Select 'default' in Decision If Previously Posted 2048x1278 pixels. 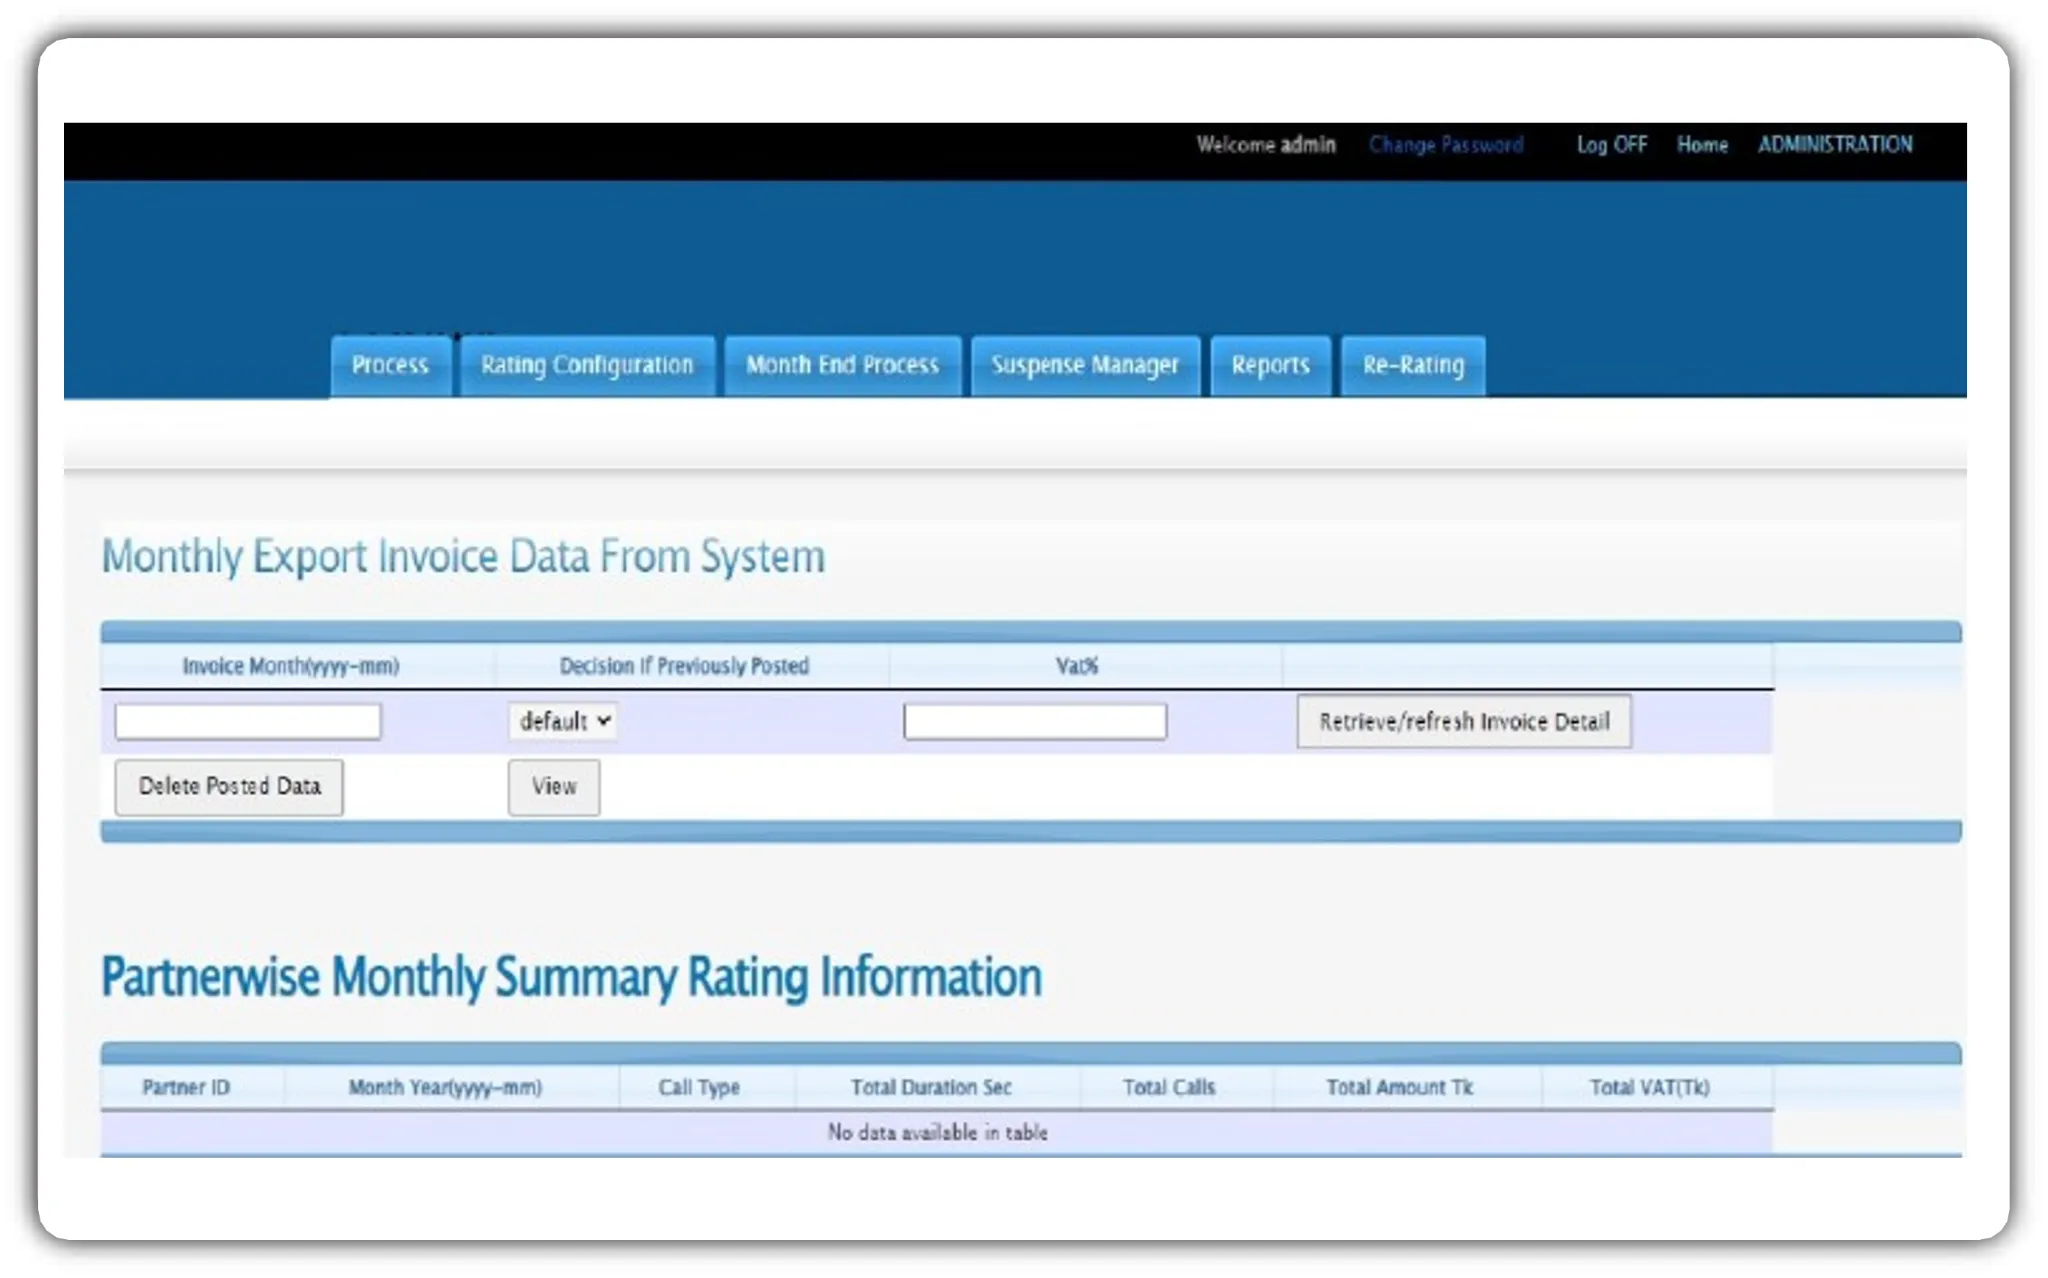[563, 720]
